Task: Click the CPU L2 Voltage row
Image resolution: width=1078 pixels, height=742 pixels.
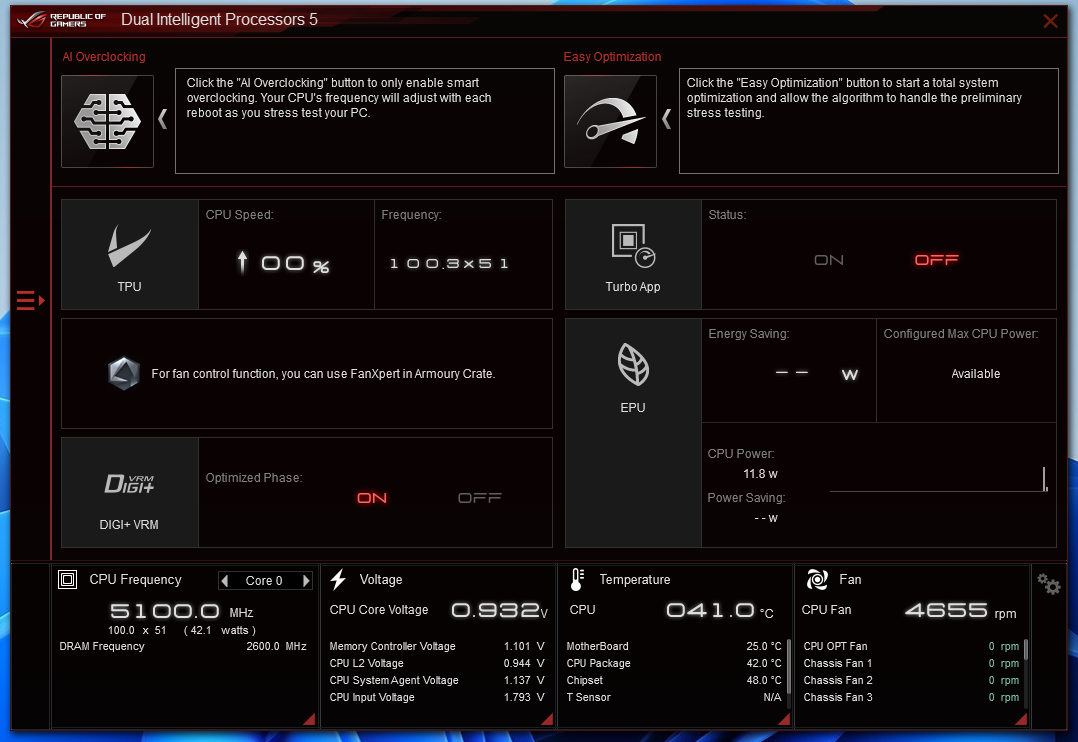Action: 437,664
